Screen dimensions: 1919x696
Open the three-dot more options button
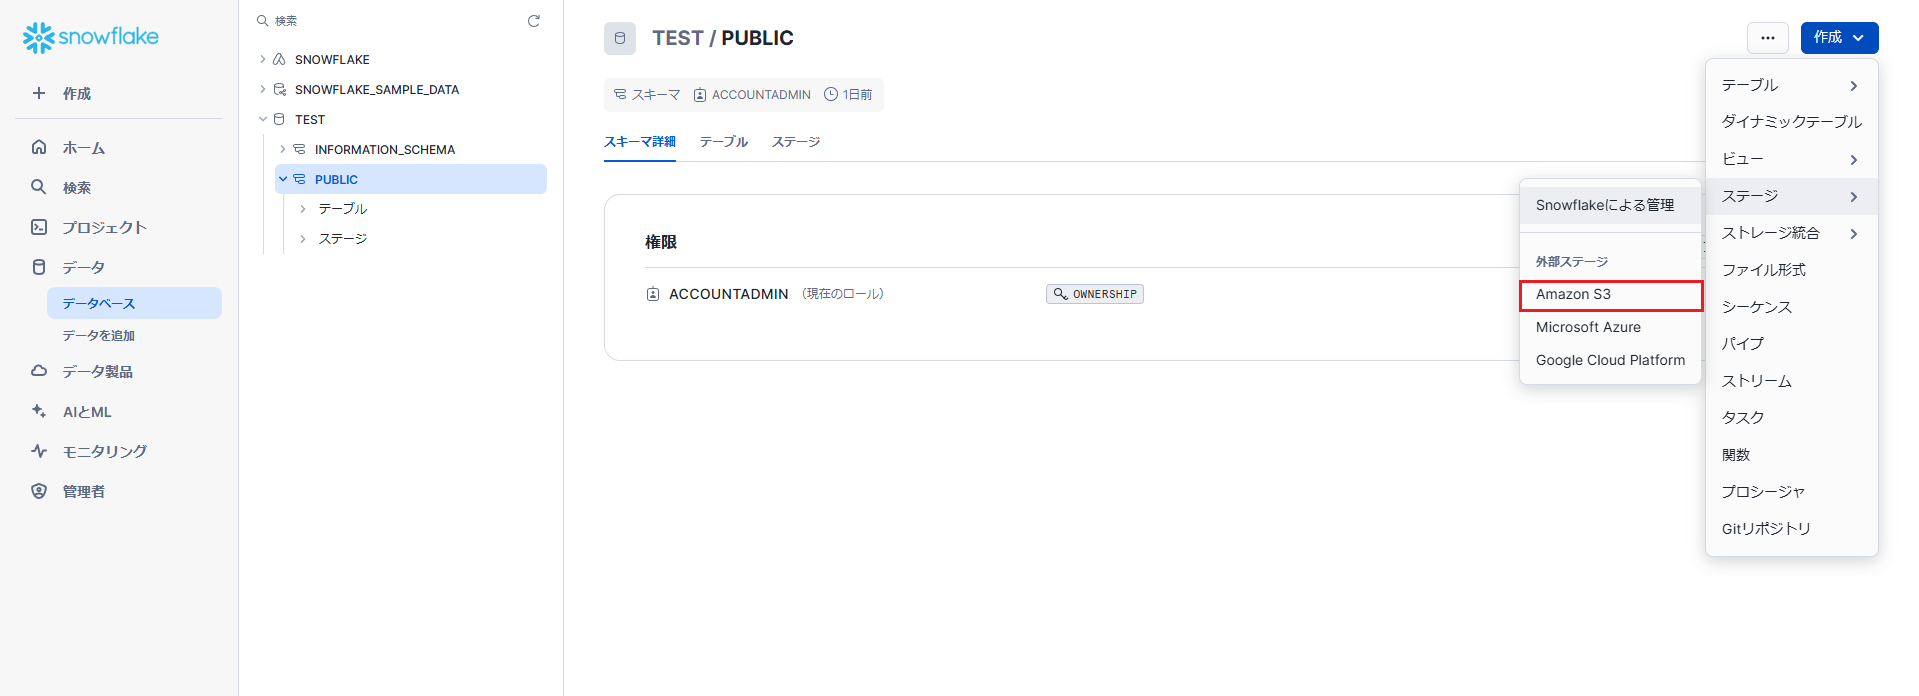click(x=1768, y=38)
